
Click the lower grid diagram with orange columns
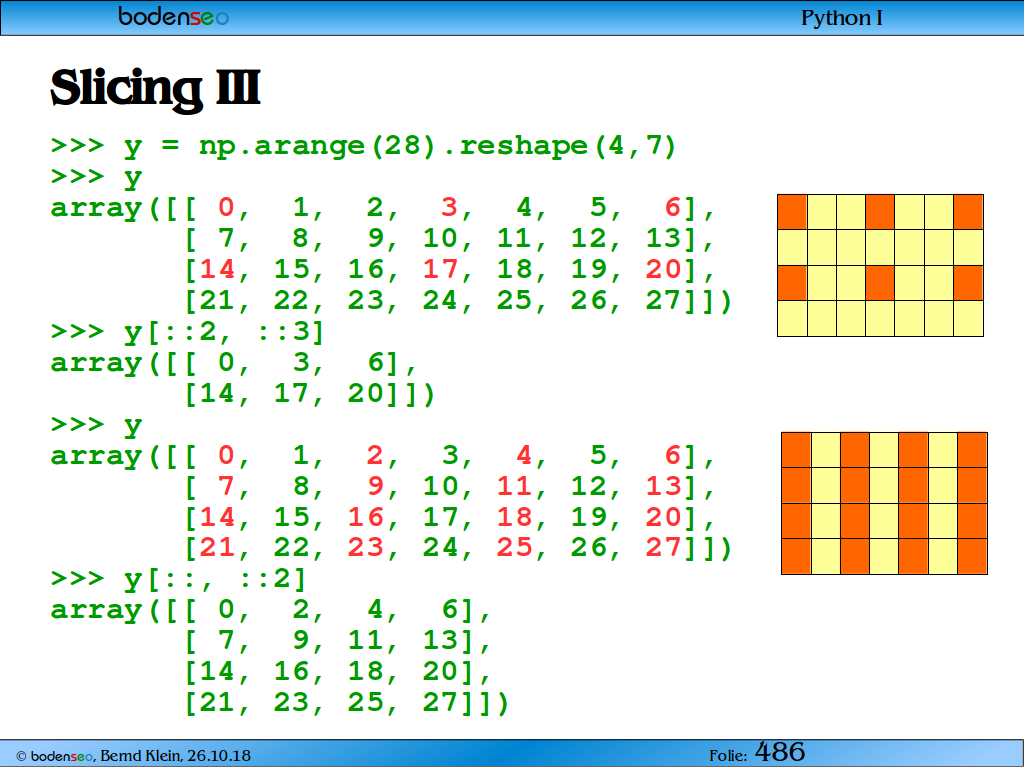click(884, 504)
